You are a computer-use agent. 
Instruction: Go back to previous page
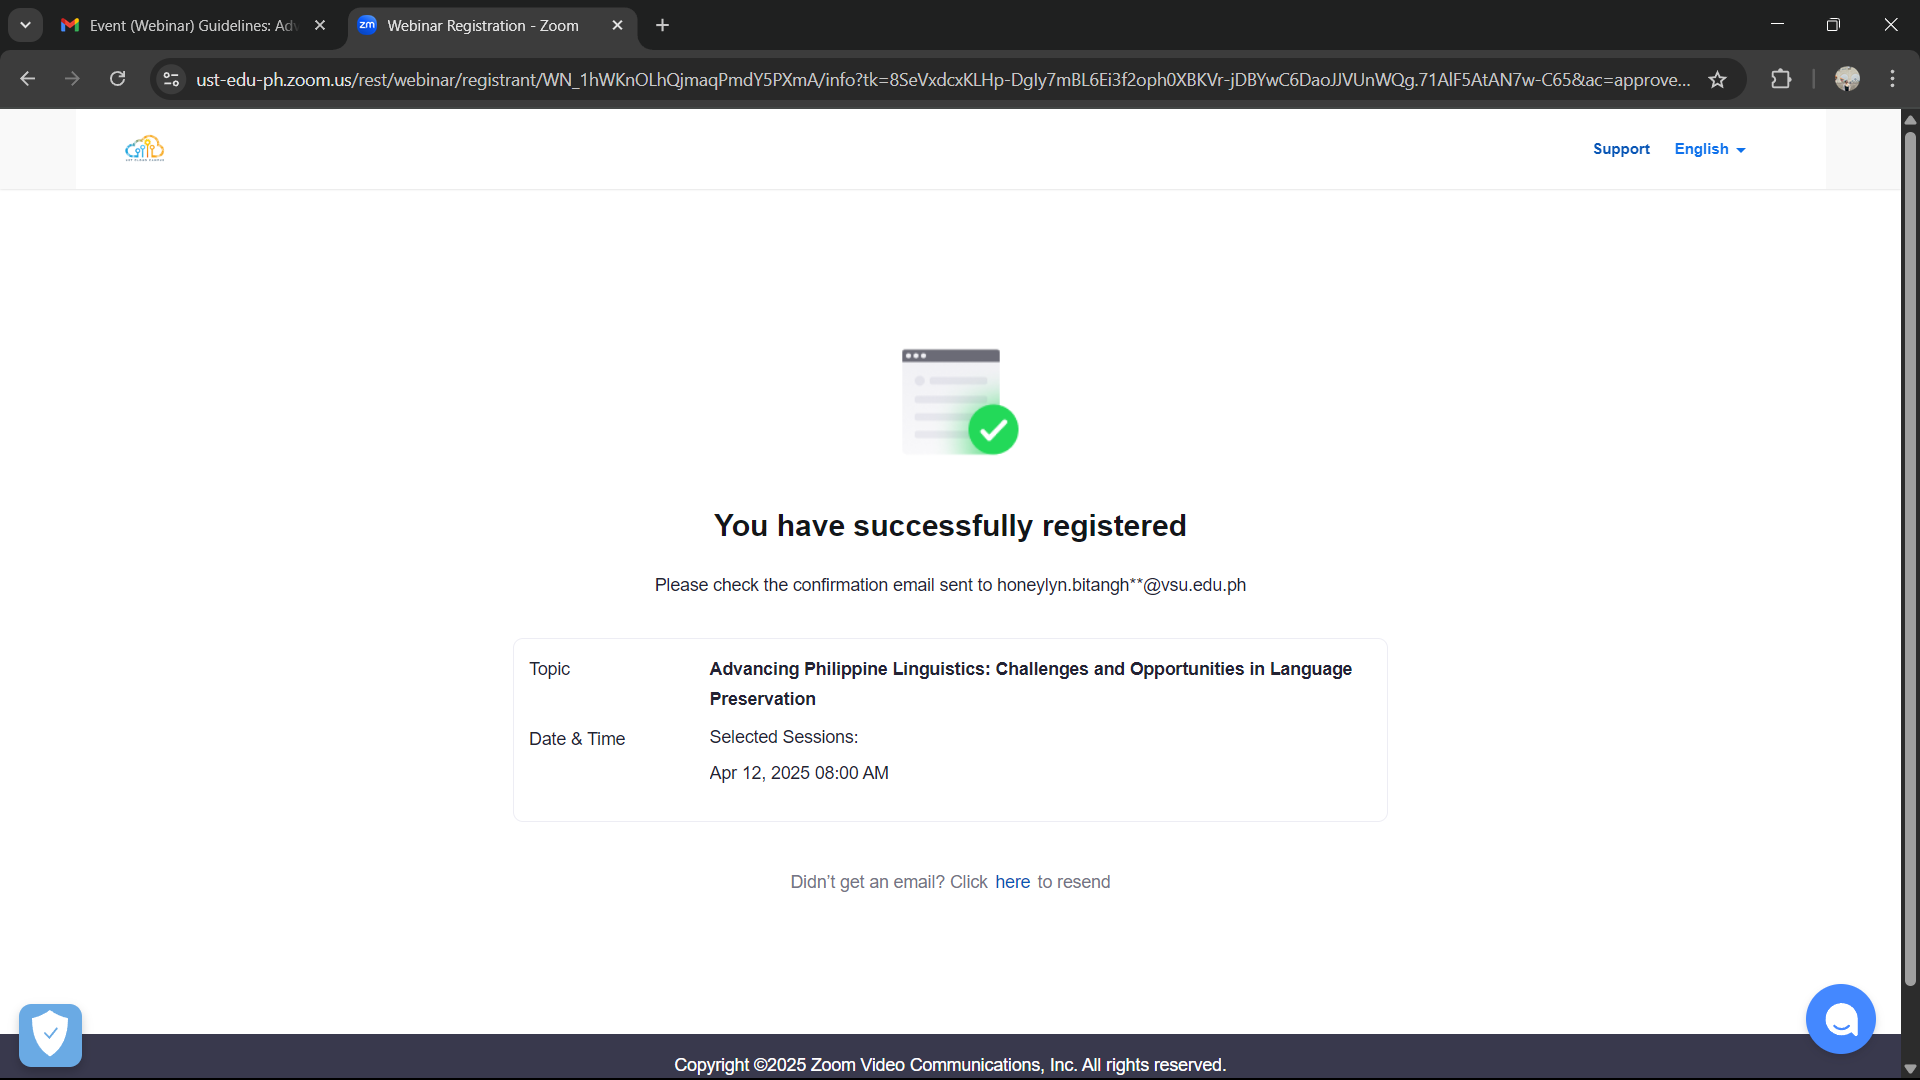pos(27,79)
